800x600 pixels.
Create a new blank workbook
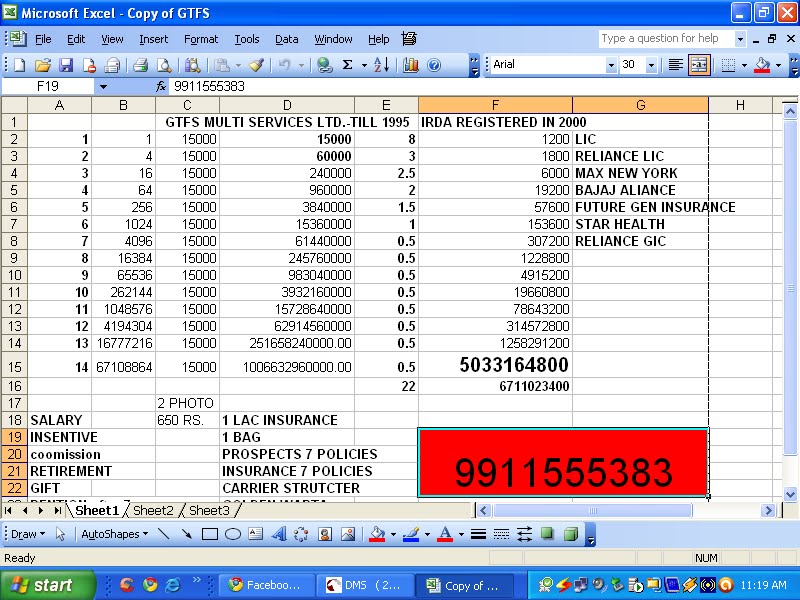[19, 65]
